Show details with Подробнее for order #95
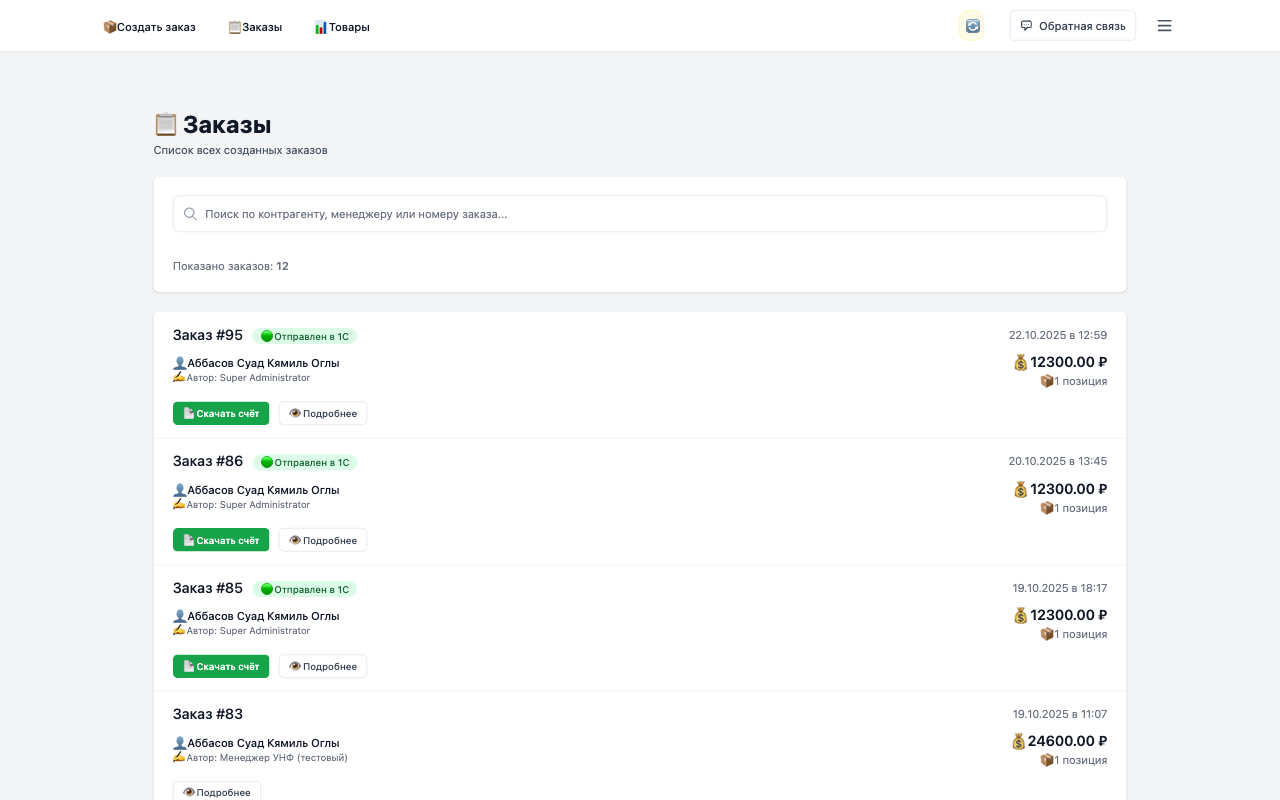Viewport: 1280px width, 800px height. 323,414
